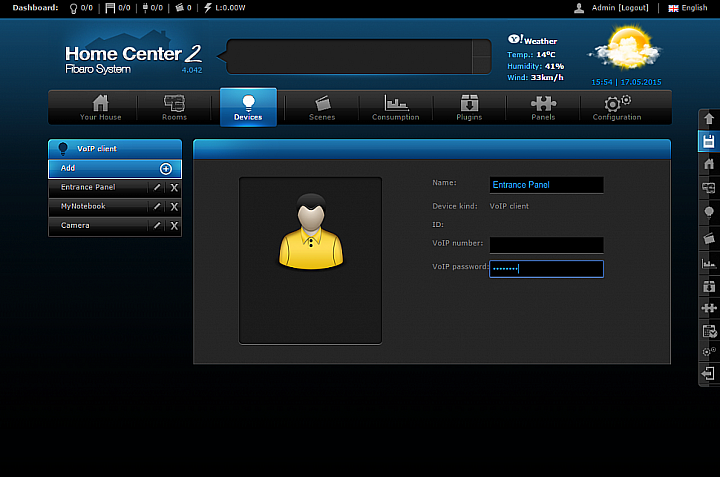Delete the MyNotebook VoIP client
The width and height of the screenshot is (720, 477).
(174, 207)
